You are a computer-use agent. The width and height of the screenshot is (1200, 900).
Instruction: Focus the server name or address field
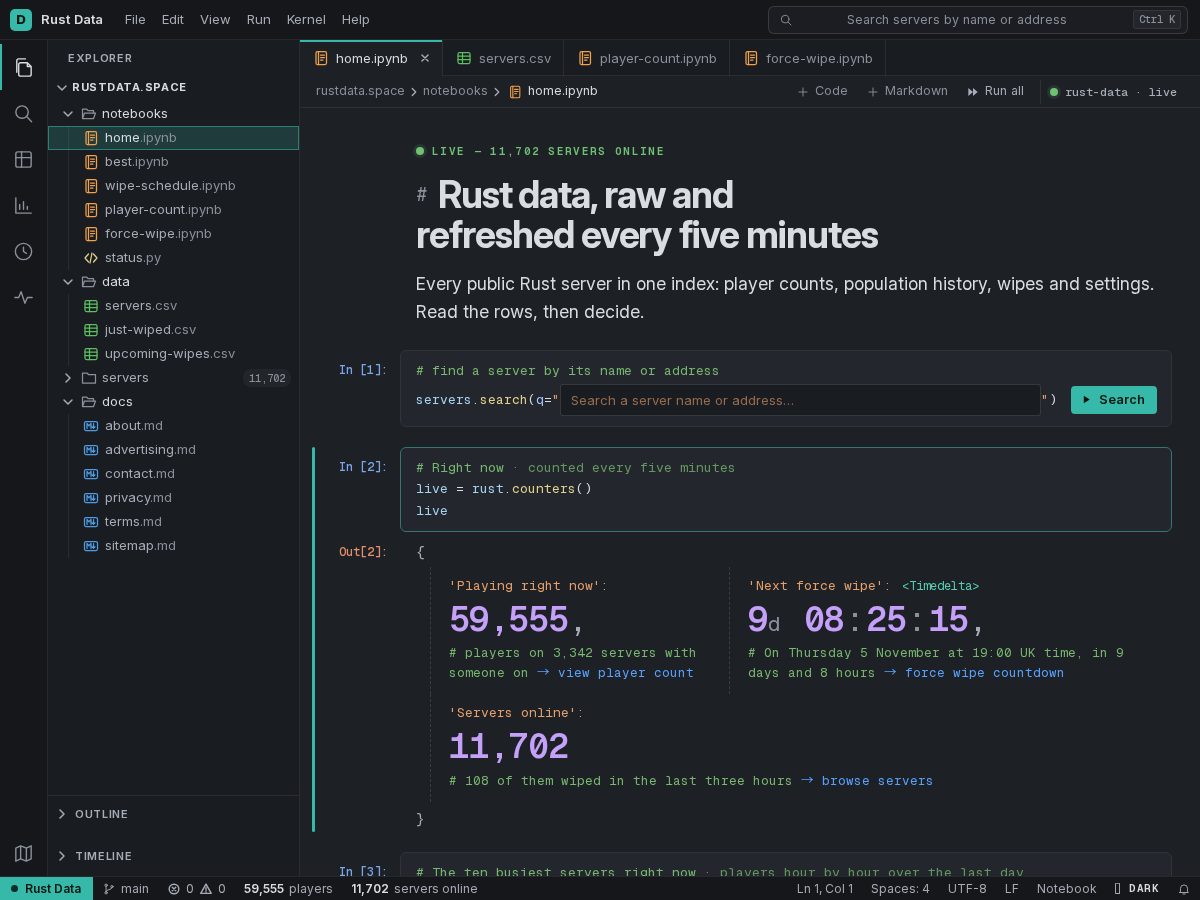tap(800, 400)
